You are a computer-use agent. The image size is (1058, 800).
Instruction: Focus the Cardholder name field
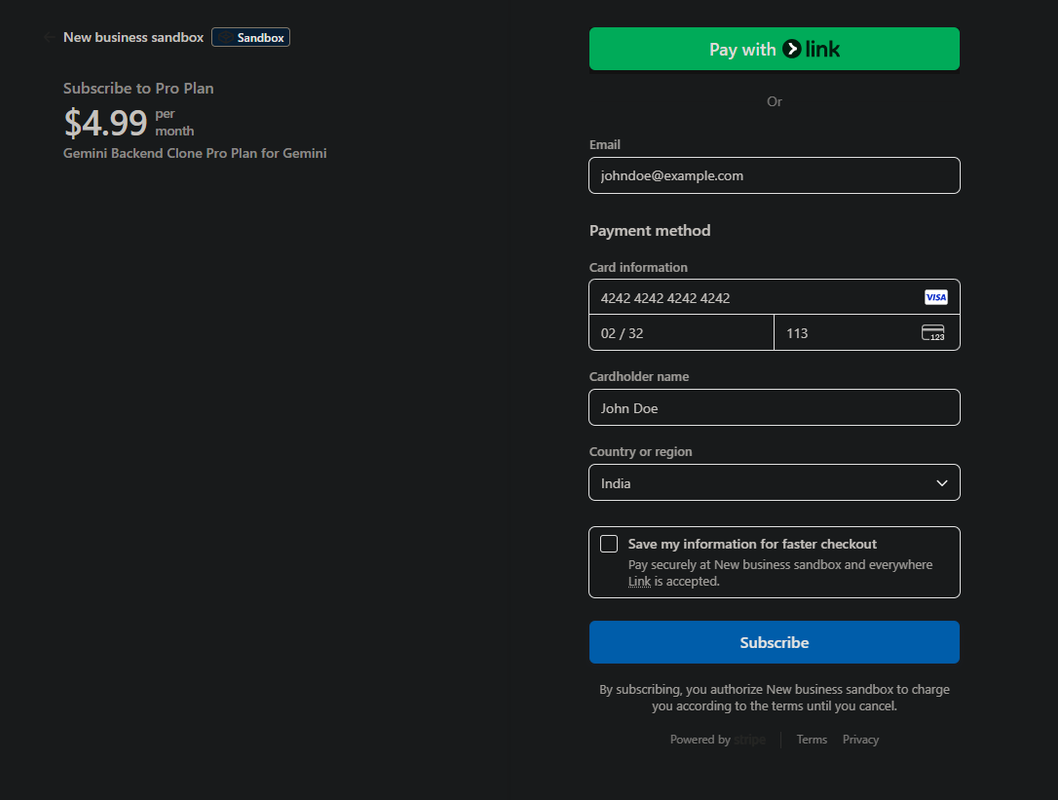[x=774, y=407]
